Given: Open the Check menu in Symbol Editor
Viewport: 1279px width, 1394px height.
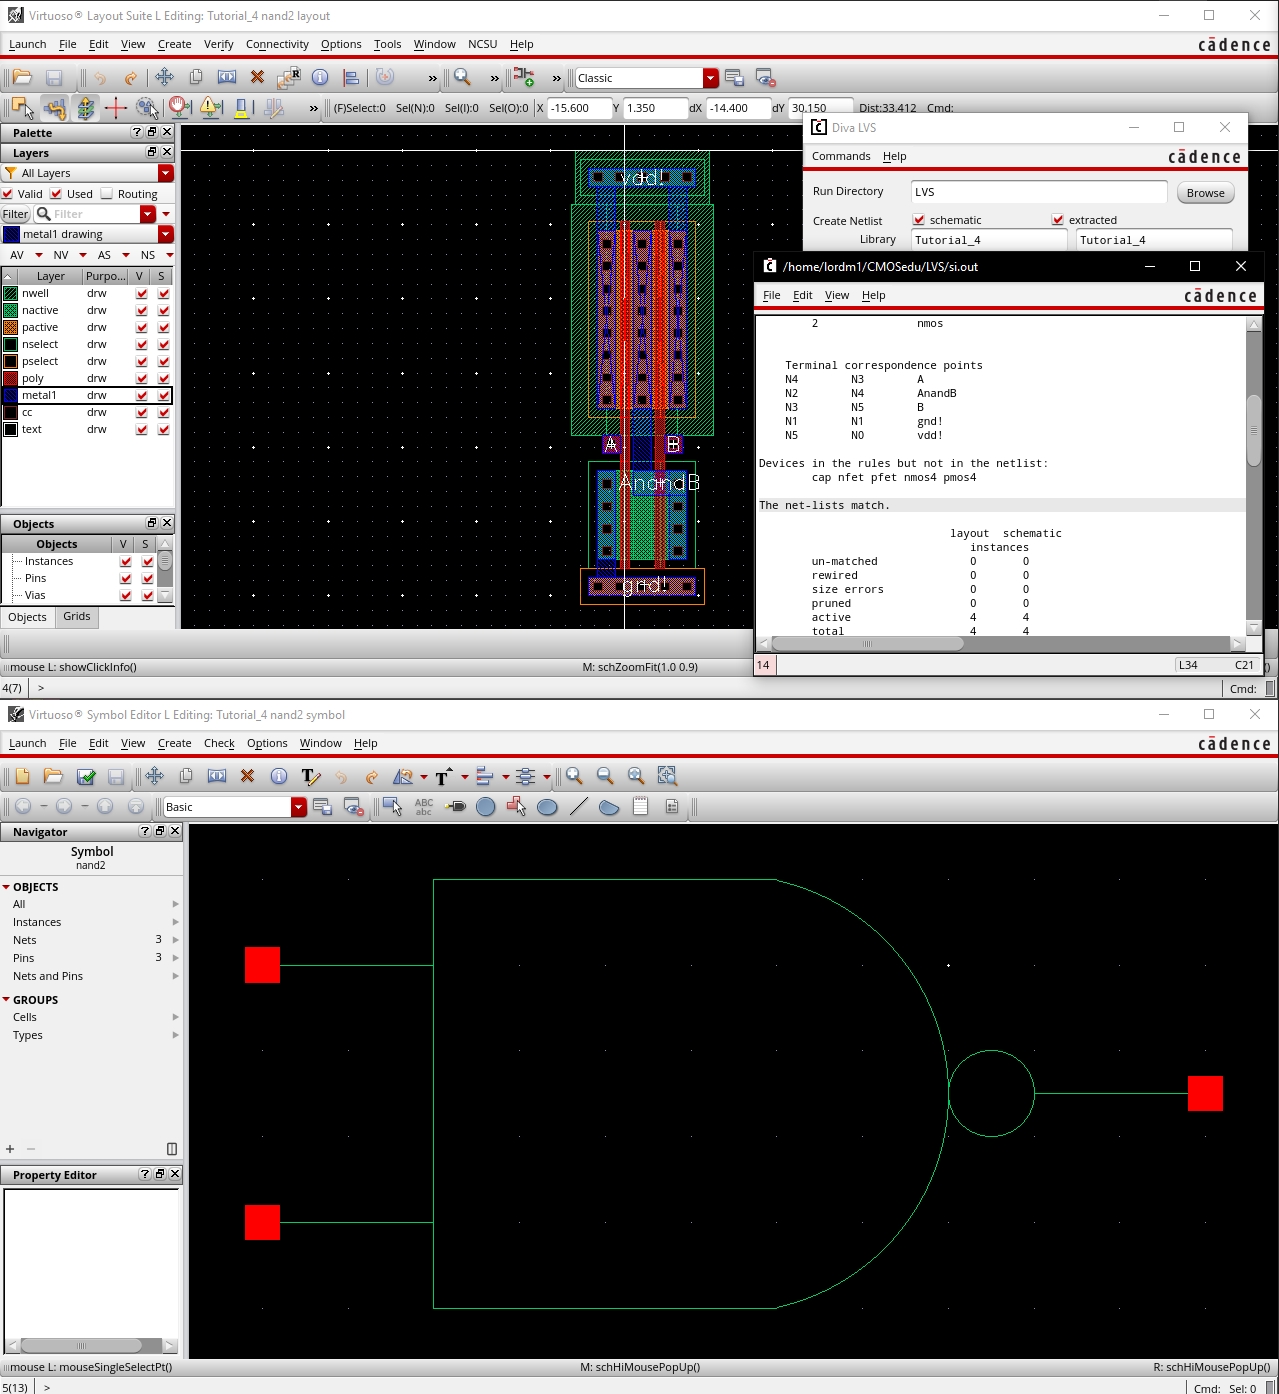Looking at the screenshot, I should [x=219, y=743].
